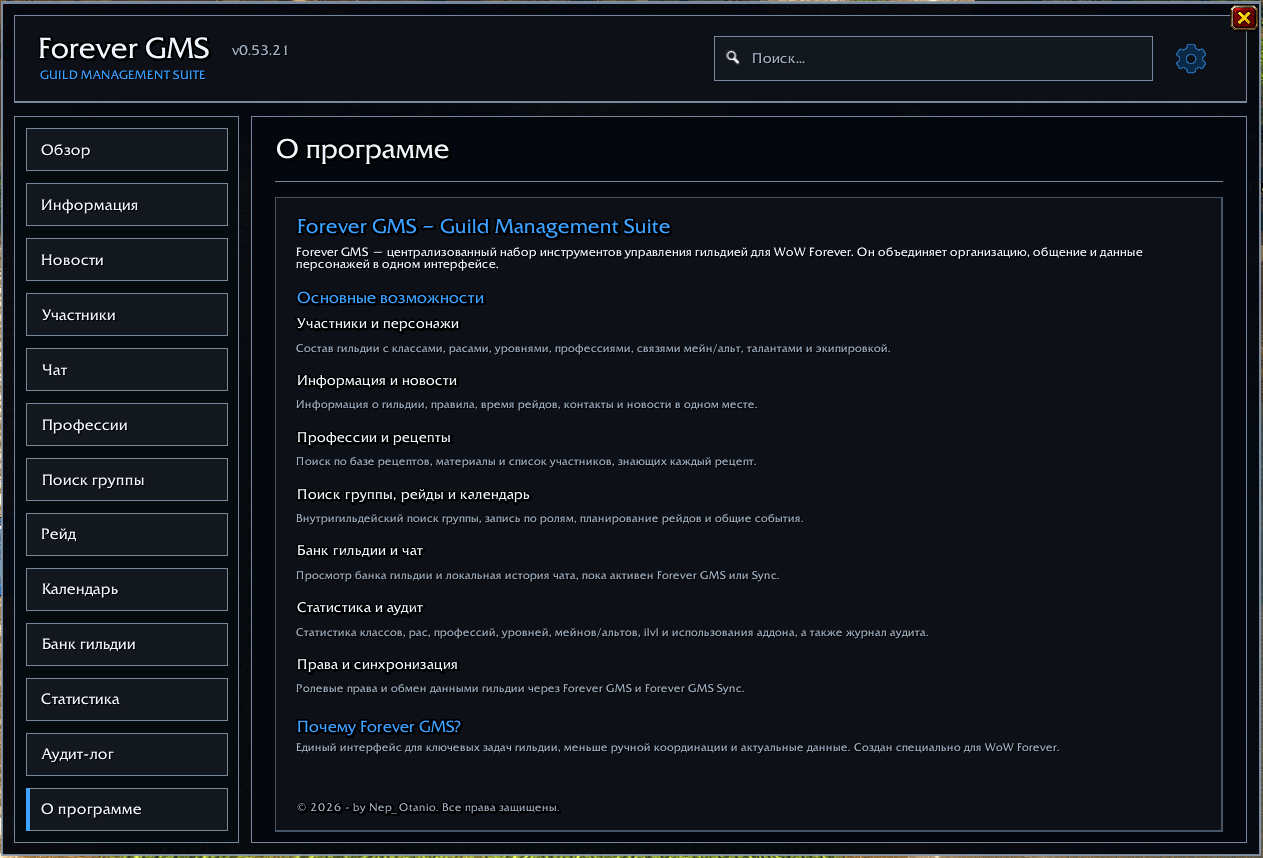Image resolution: width=1263 pixels, height=858 pixels.
Task: Switch to the Информация tab
Action: coord(127,205)
